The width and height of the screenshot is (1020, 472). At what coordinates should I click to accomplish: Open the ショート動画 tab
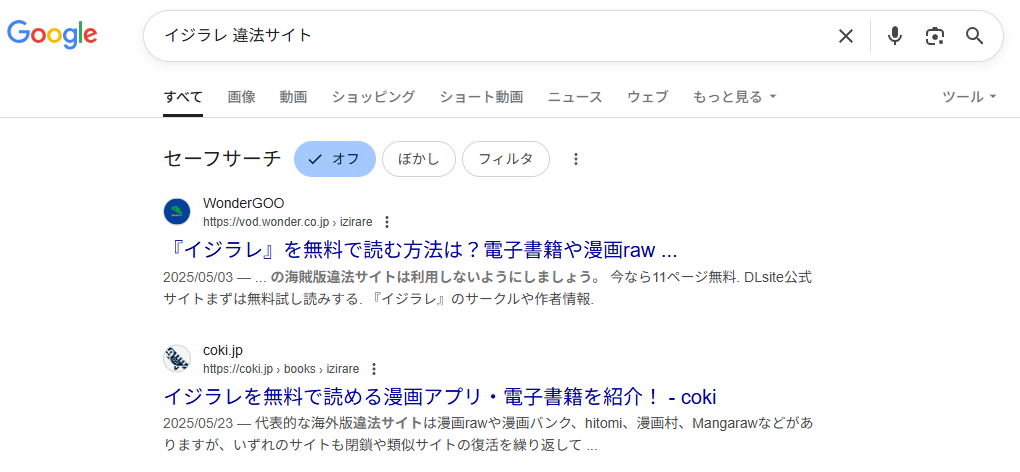481,98
